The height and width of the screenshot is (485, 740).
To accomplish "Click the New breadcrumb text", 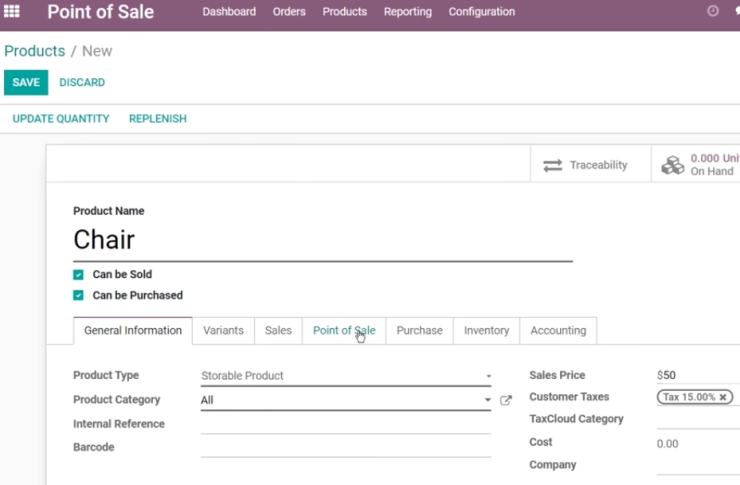I will click(97, 51).
